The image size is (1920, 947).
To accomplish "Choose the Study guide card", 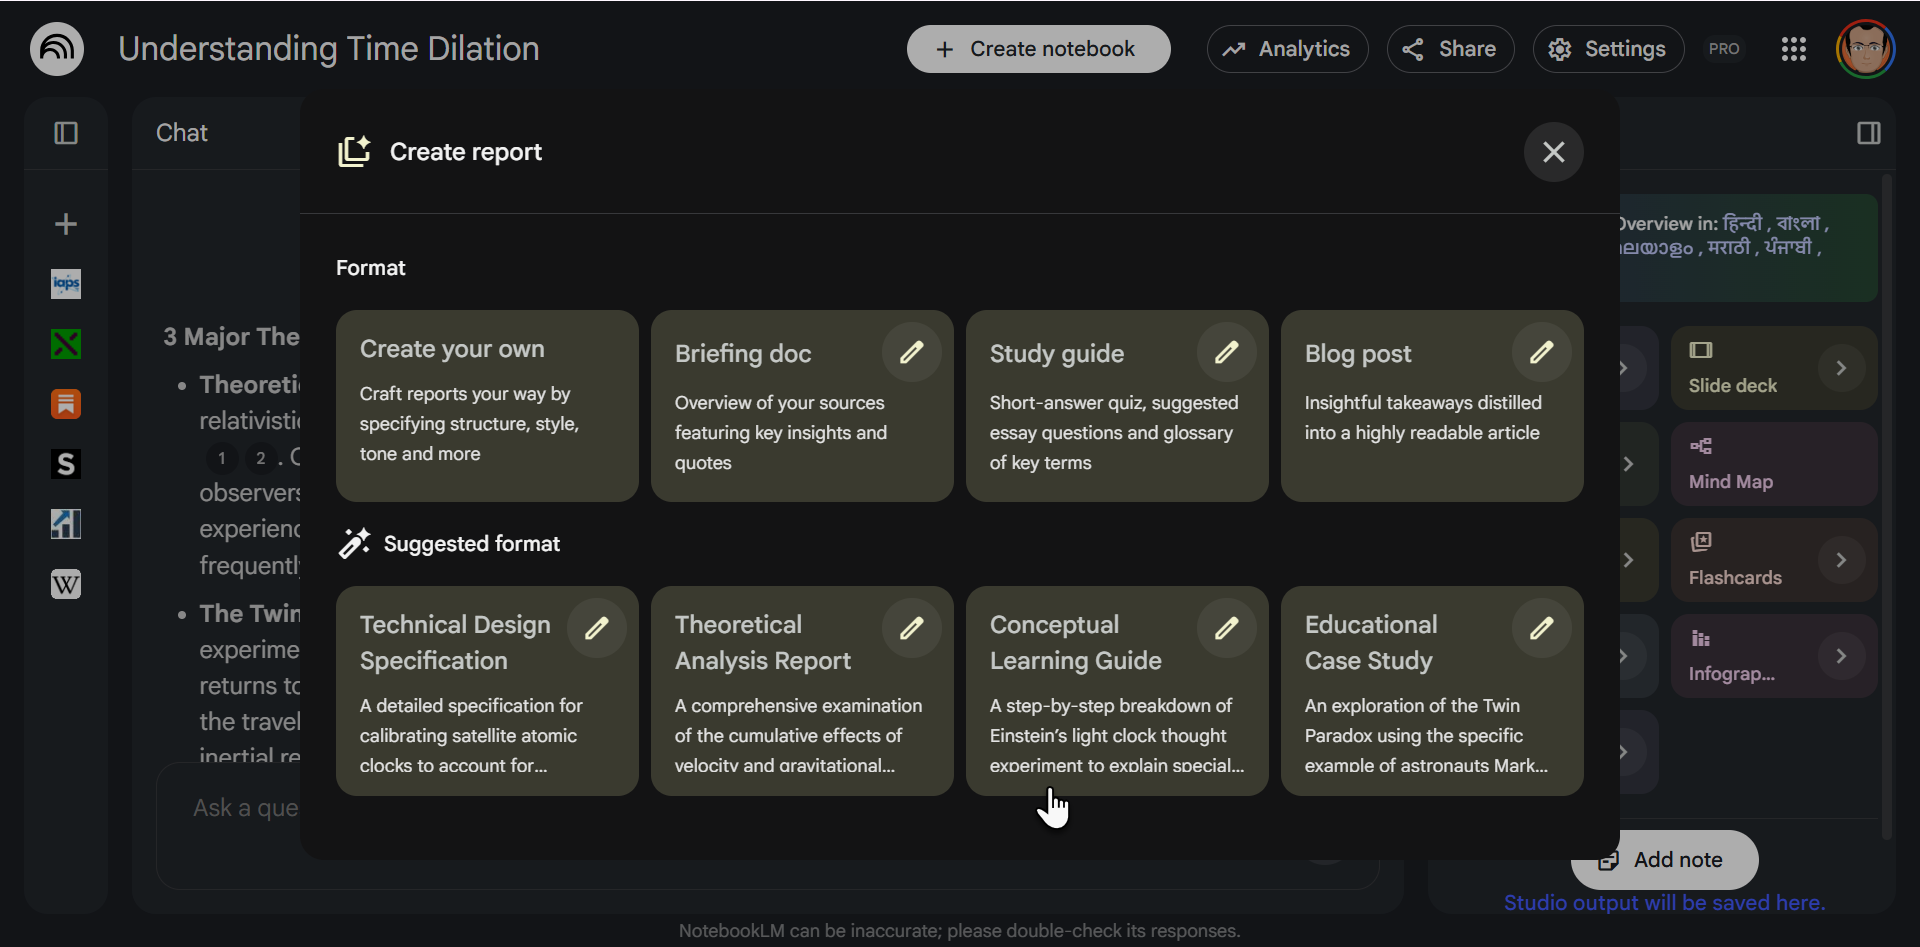I will (1117, 406).
